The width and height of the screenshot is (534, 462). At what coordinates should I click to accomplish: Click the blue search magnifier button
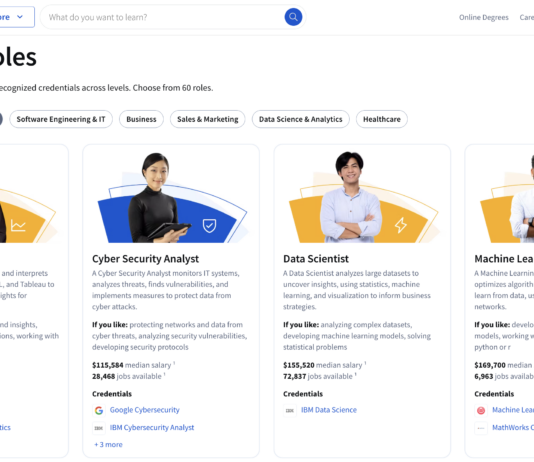(293, 17)
